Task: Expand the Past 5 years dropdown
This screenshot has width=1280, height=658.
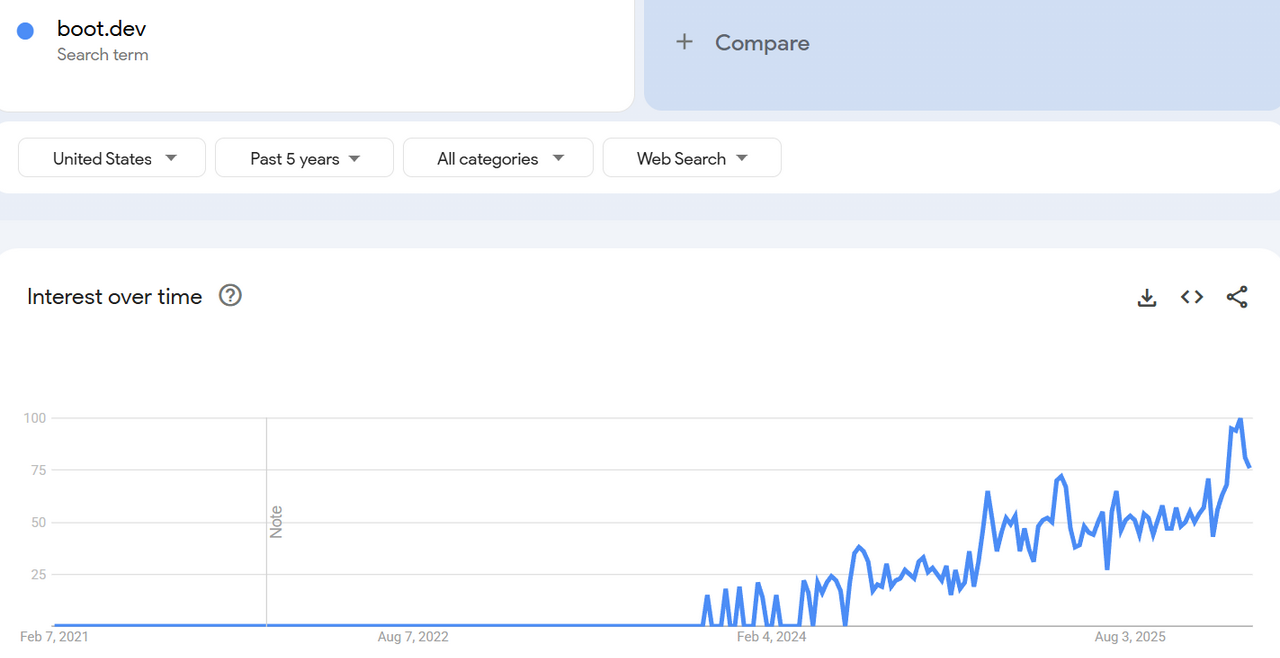Action: [x=304, y=158]
